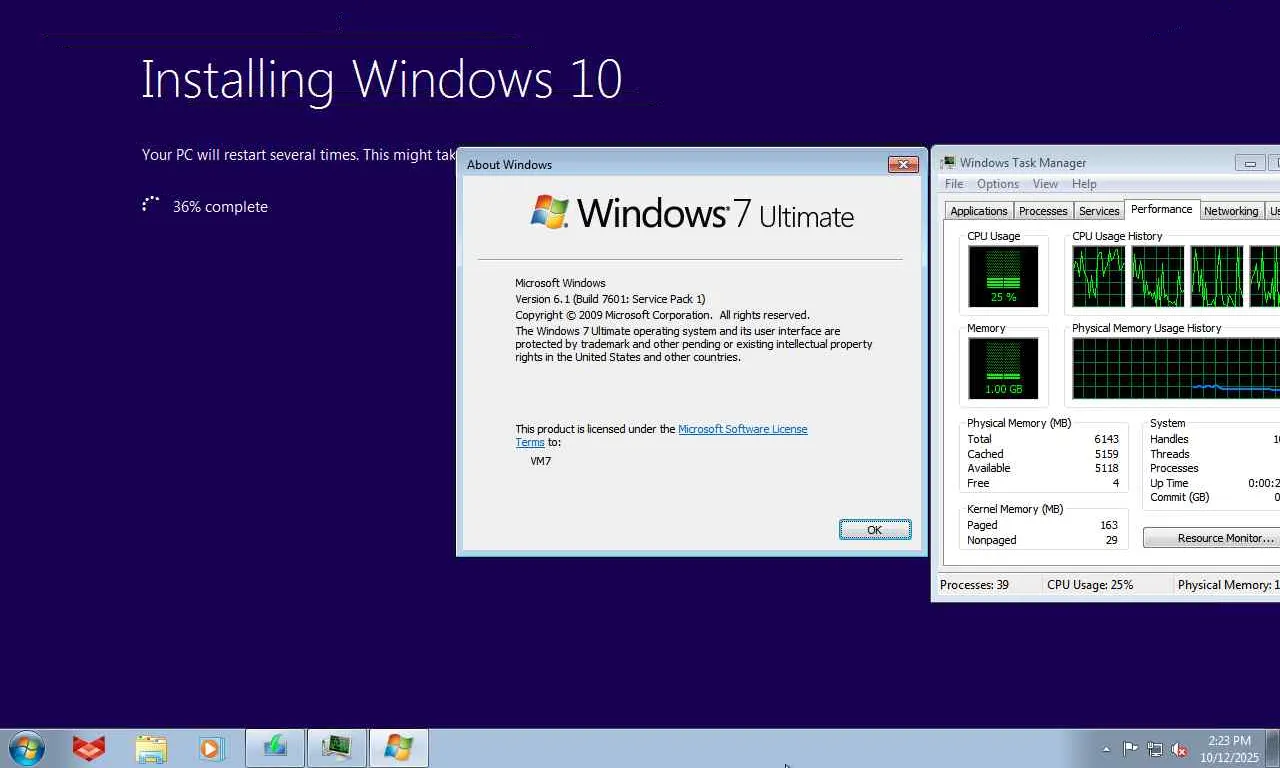Open the File menu in Task Manager
The width and height of the screenshot is (1280, 768).
[954, 184]
